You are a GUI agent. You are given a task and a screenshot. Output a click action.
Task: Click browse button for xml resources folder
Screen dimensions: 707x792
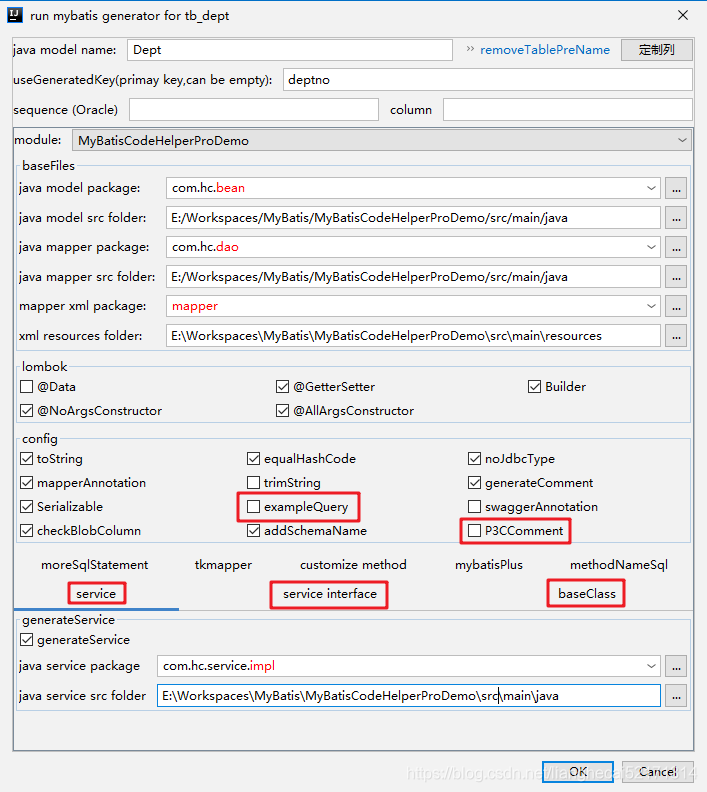tap(677, 336)
